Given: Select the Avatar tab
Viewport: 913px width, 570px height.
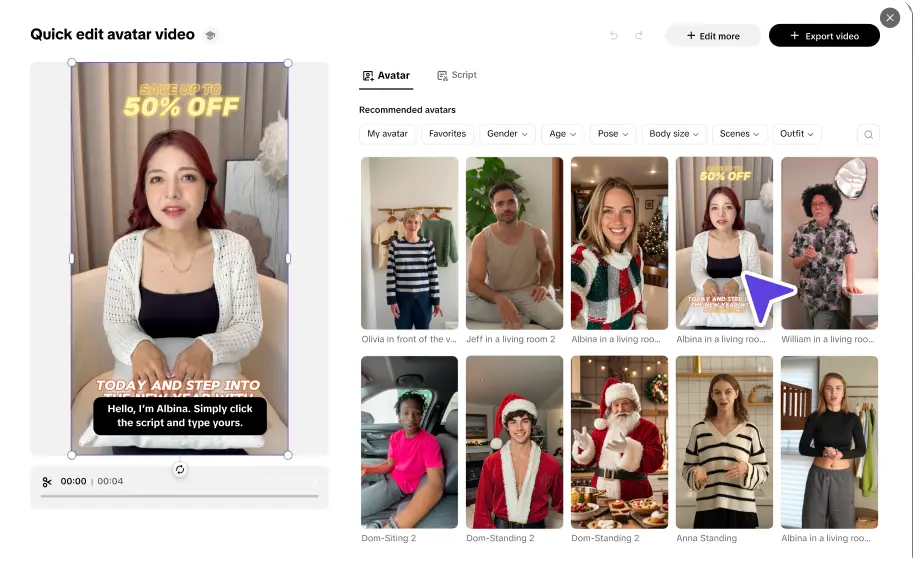Looking at the screenshot, I should [386, 75].
